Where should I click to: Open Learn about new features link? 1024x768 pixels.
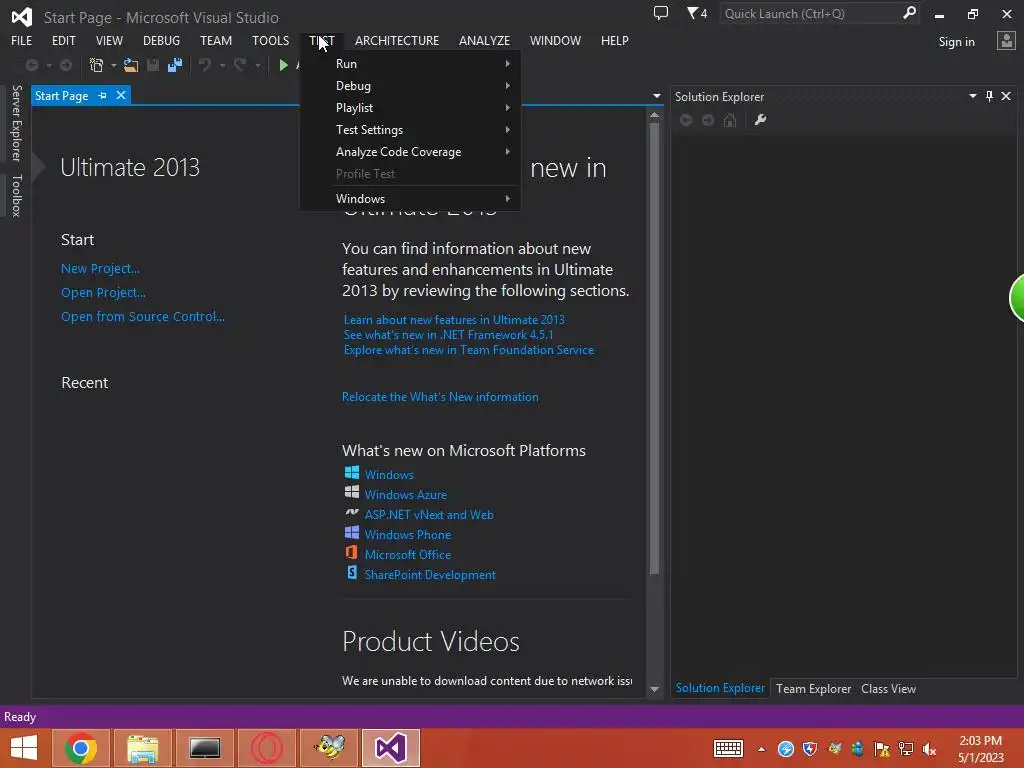(454, 319)
